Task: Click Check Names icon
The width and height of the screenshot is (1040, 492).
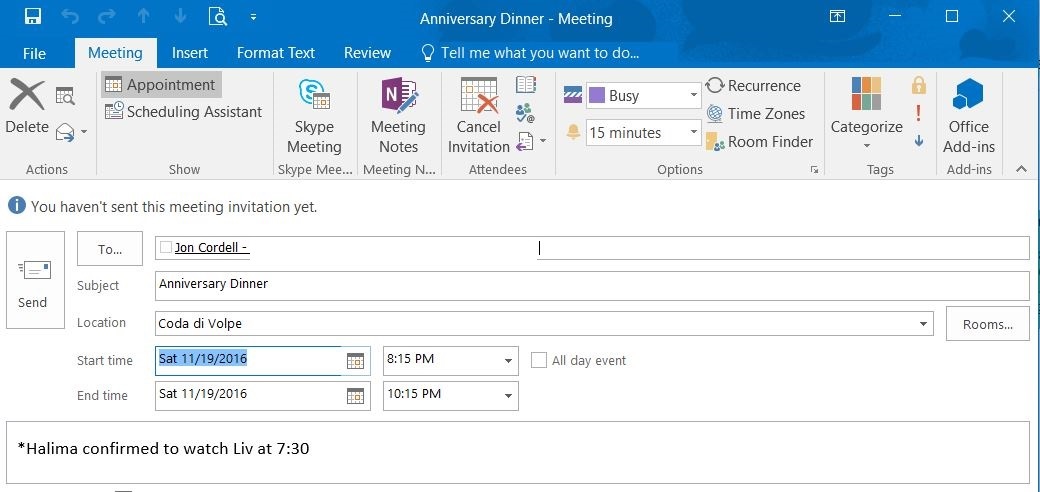Action: [x=525, y=112]
